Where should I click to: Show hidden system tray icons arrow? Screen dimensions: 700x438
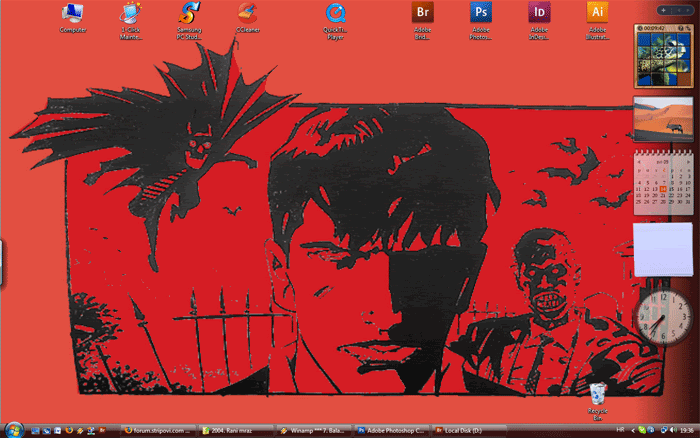633,430
